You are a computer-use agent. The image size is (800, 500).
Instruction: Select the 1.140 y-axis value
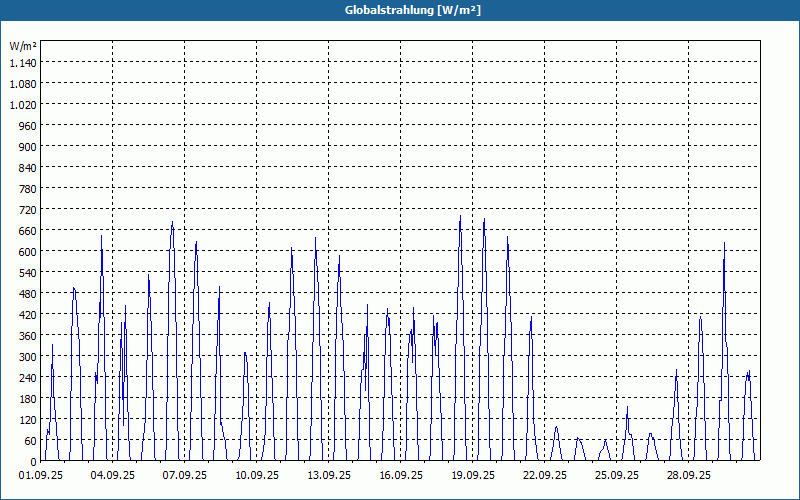tap(23, 62)
